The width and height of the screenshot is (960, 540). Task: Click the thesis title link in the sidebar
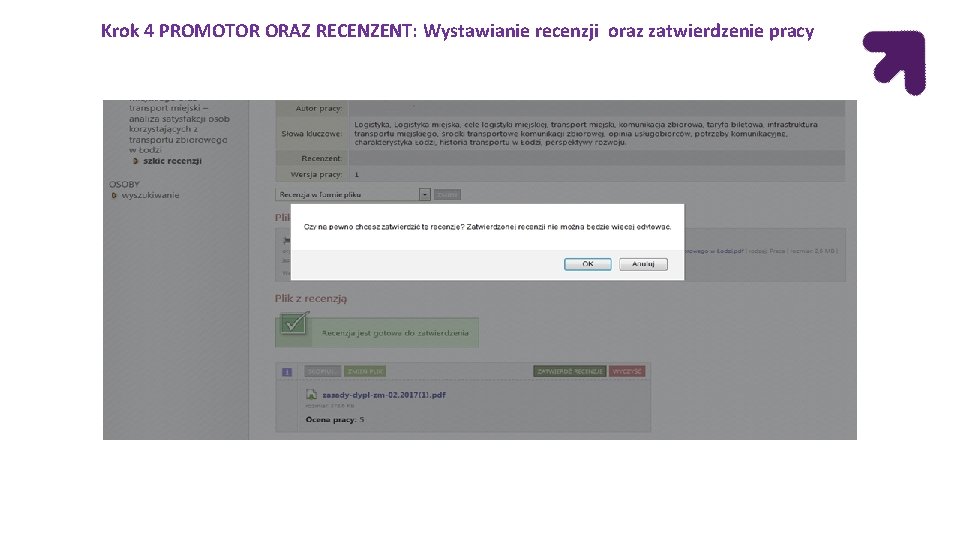point(178,125)
